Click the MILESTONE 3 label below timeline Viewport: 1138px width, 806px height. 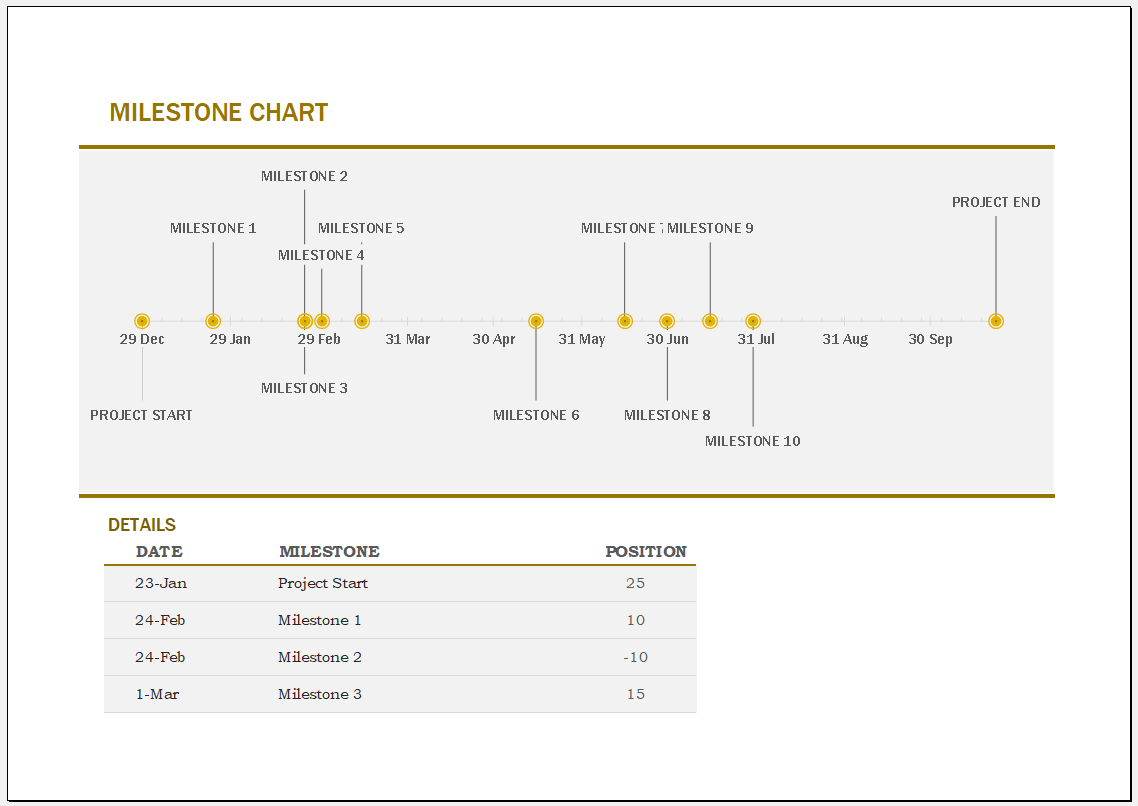coord(304,388)
